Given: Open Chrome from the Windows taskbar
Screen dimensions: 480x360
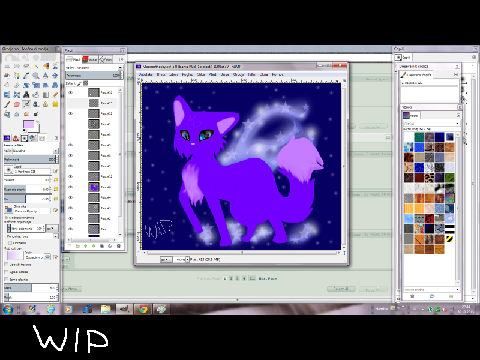Looking at the screenshot, I should coord(143,309).
